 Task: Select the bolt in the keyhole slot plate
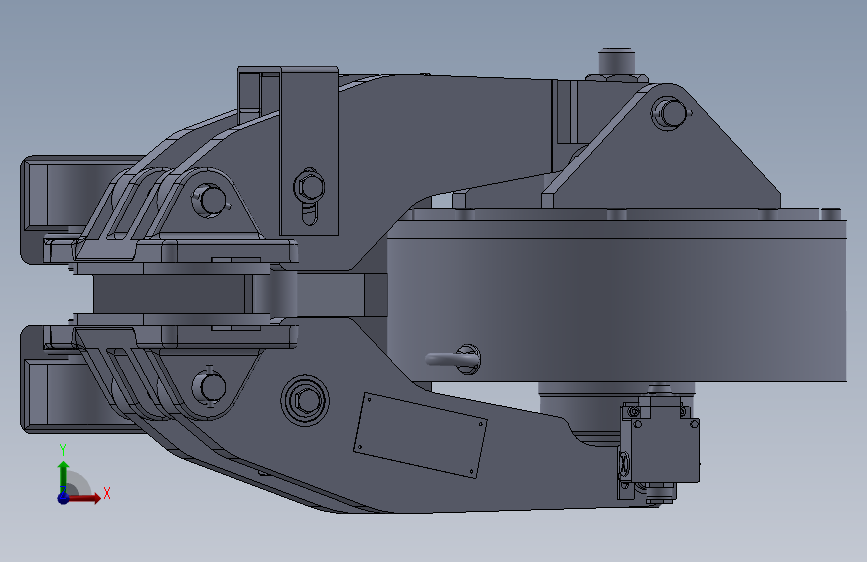[x=310, y=187]
